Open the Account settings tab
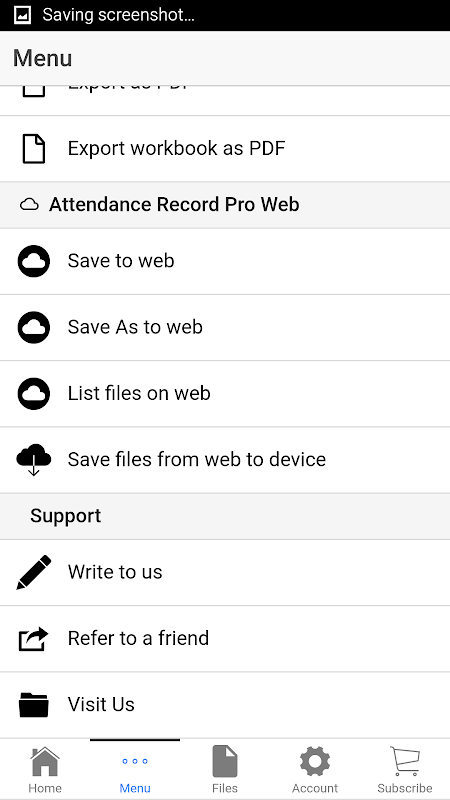450x800 pixels. (315, 769)
